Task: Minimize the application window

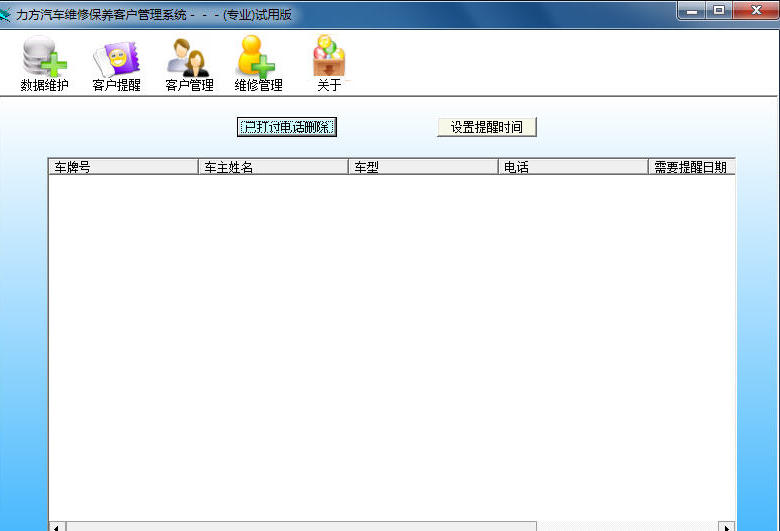Action: tap(690, 11)
